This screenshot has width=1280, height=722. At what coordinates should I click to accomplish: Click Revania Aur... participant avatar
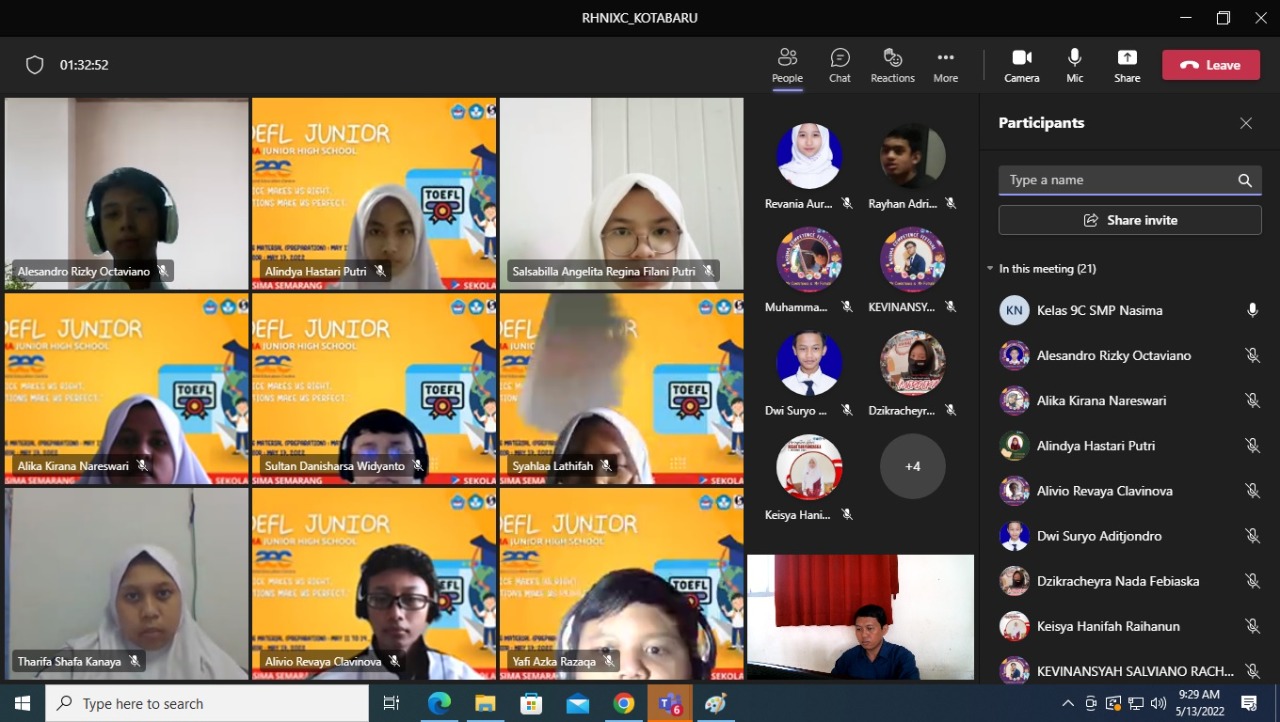coord(809,156)
